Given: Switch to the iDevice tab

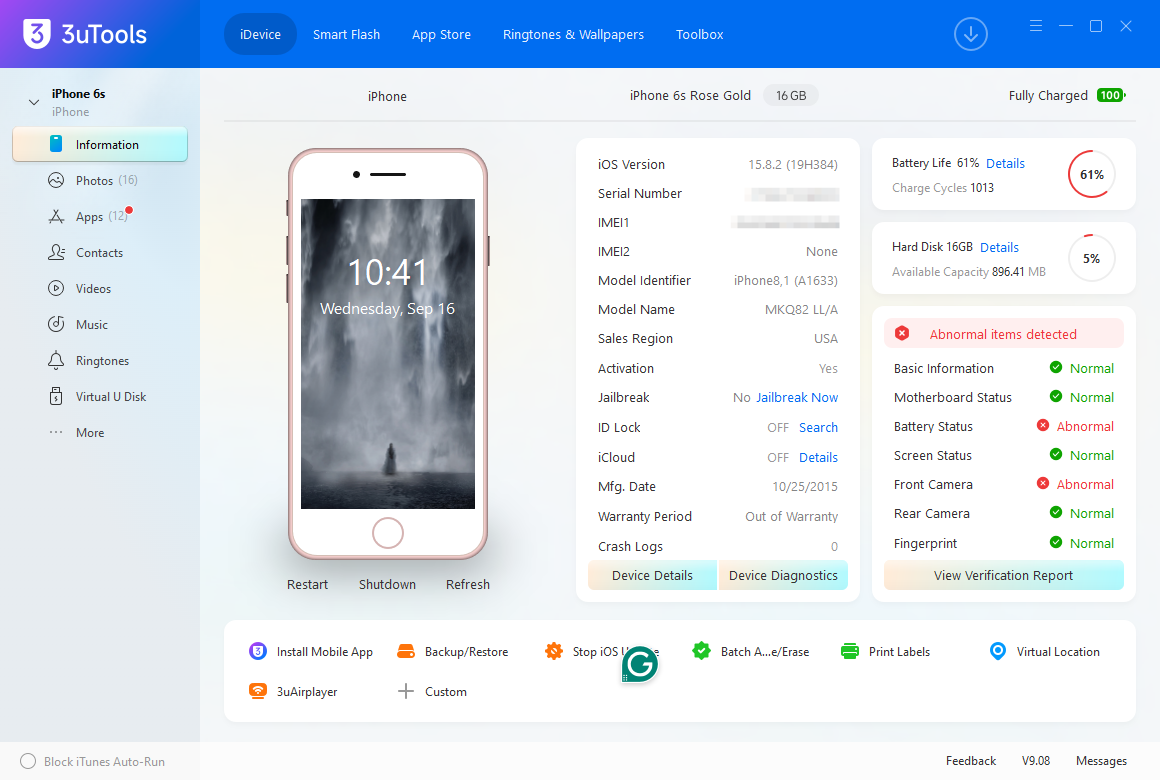Looking at the screenshot, I should click(260, 34).
